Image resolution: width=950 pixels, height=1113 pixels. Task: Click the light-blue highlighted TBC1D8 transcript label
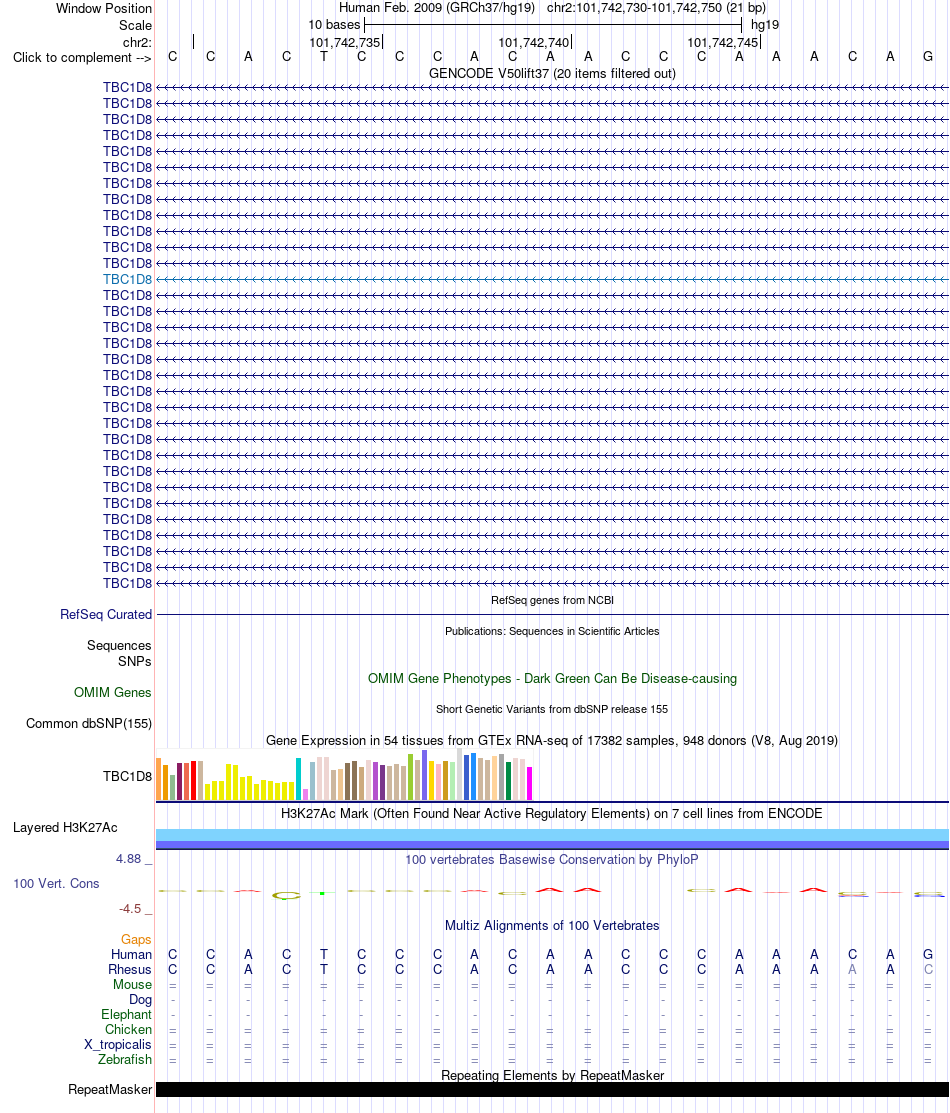(x=127, y=279)
